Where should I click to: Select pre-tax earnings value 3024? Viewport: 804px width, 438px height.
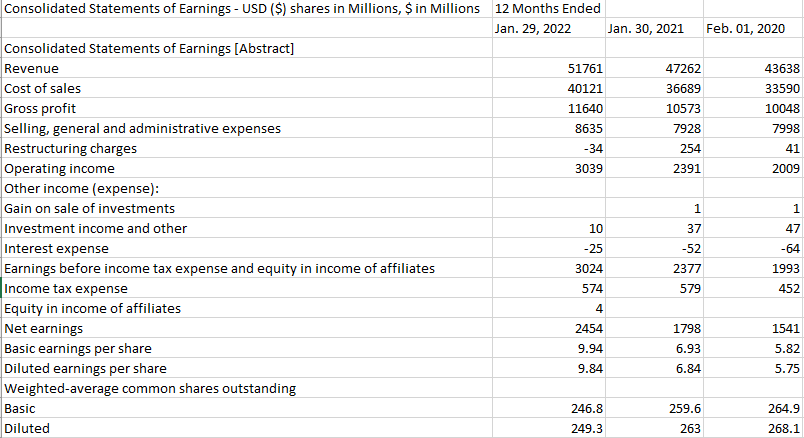[589, 269]
